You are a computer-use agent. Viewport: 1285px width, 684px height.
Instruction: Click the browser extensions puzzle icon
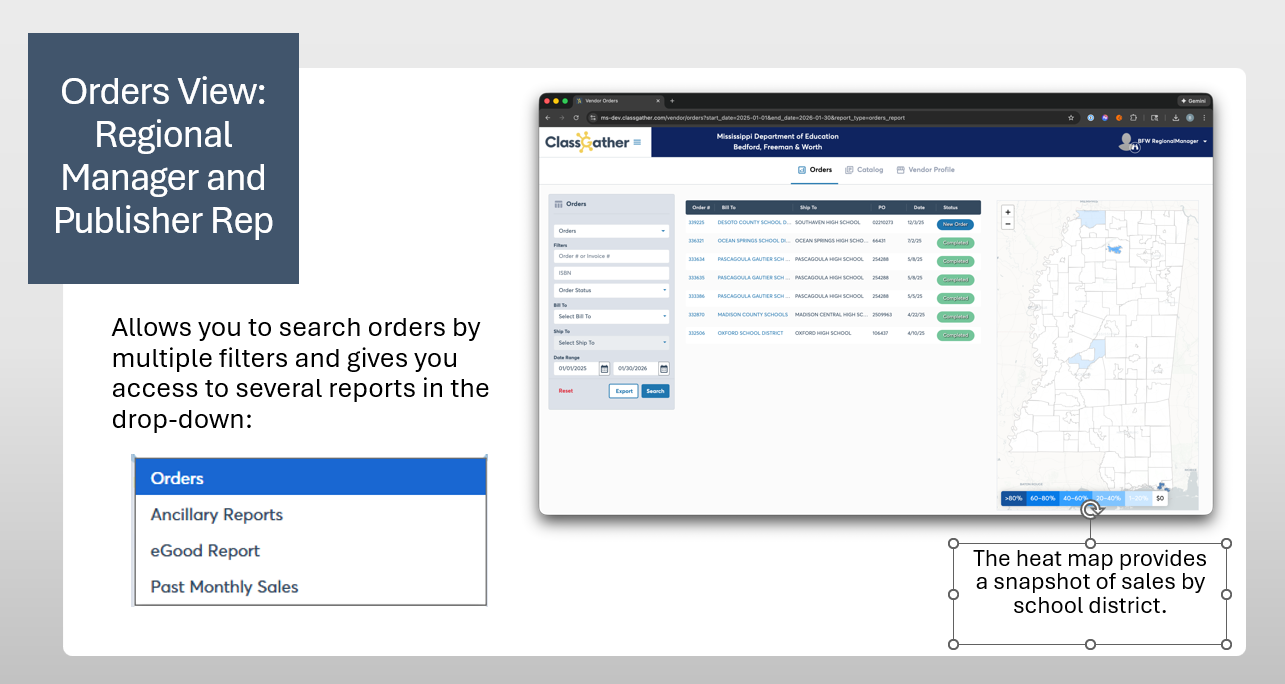point(1133,117)
